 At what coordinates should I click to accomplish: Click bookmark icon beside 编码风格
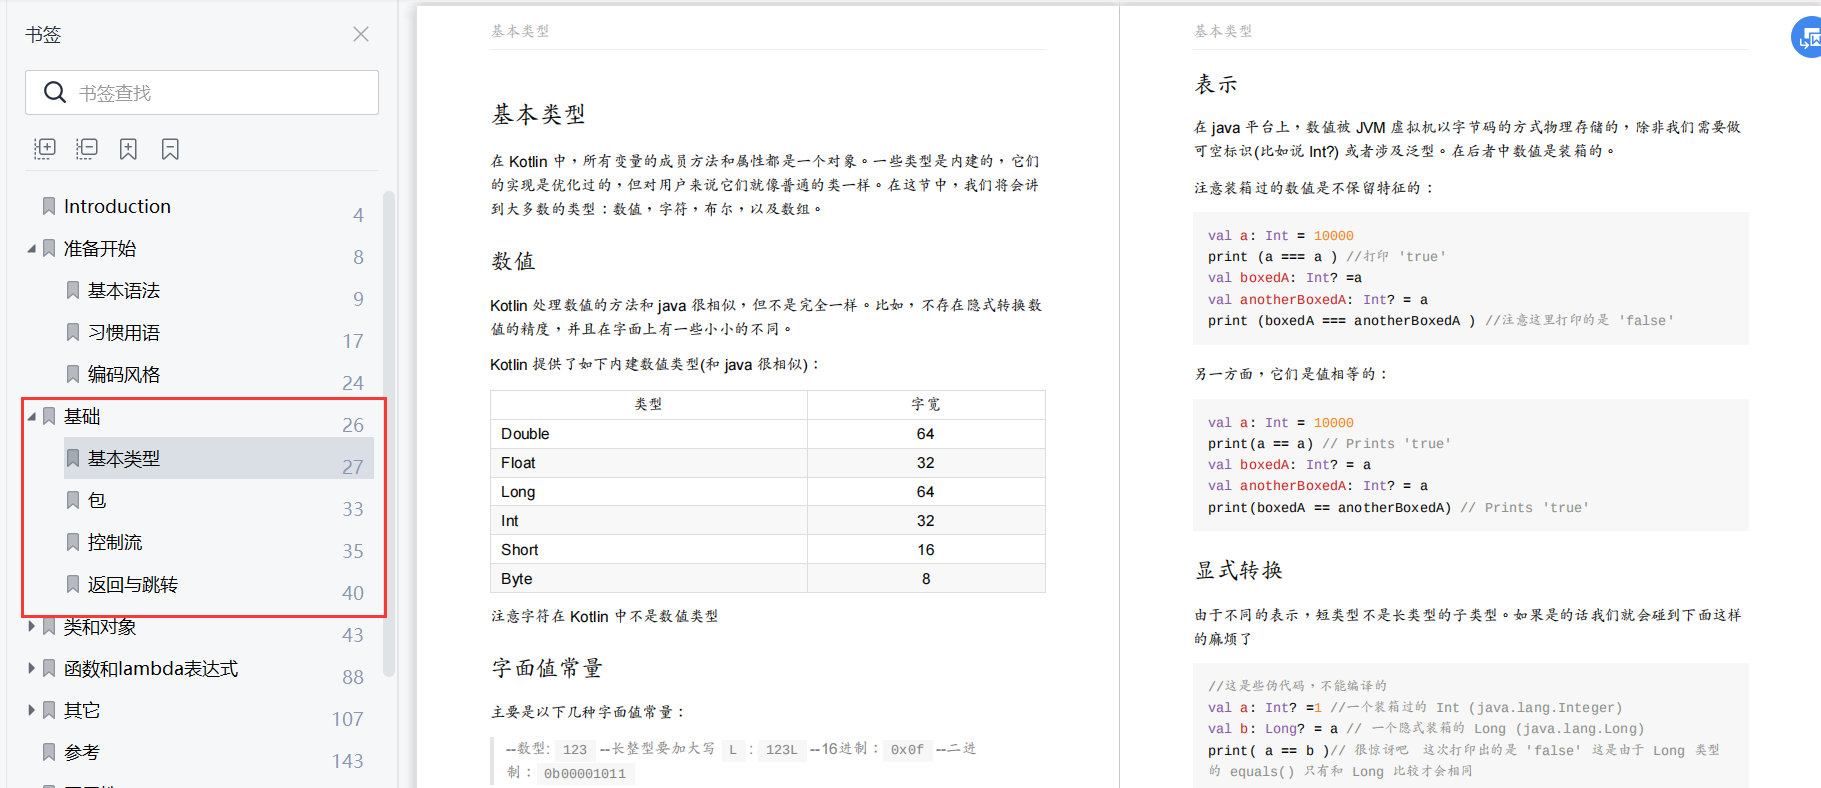[73, 374]
